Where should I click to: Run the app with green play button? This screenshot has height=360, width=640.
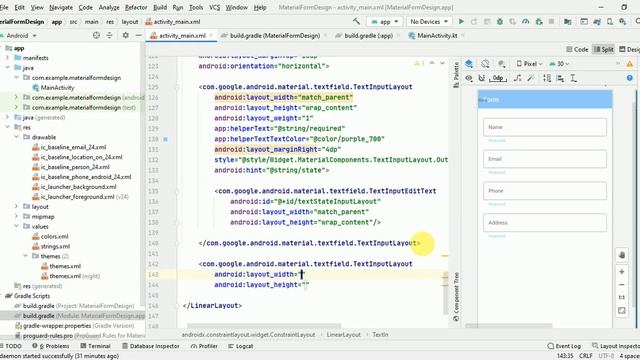461,21
